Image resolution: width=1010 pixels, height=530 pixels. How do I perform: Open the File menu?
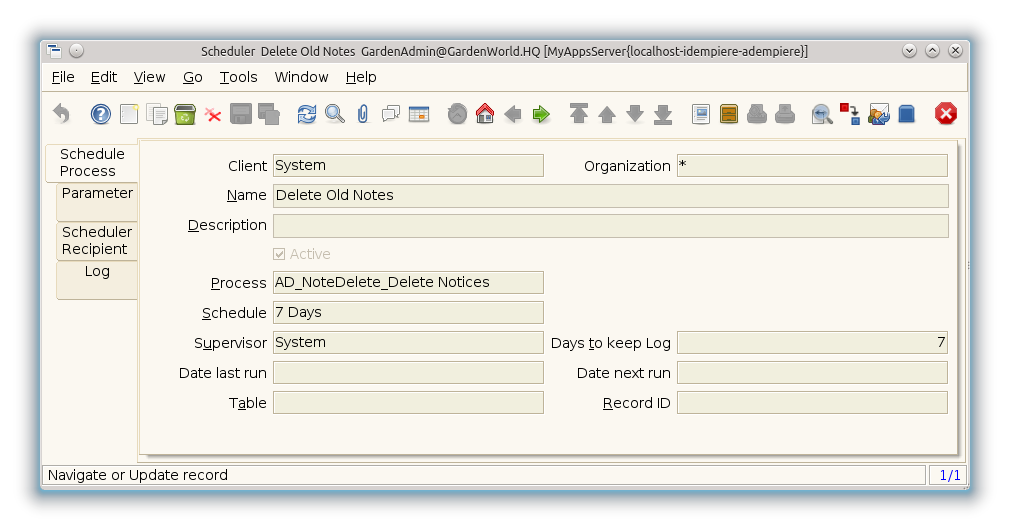tap(63, 77)
